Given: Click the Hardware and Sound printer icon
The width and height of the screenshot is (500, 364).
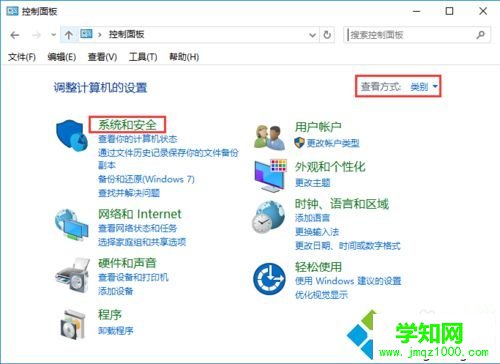Looking at the screenshot, I should 72,275.
